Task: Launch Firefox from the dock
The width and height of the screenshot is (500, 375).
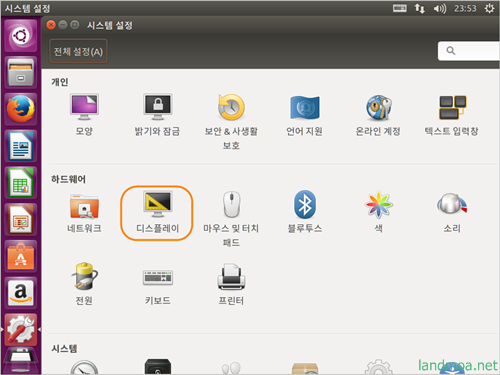Action: 21,109
